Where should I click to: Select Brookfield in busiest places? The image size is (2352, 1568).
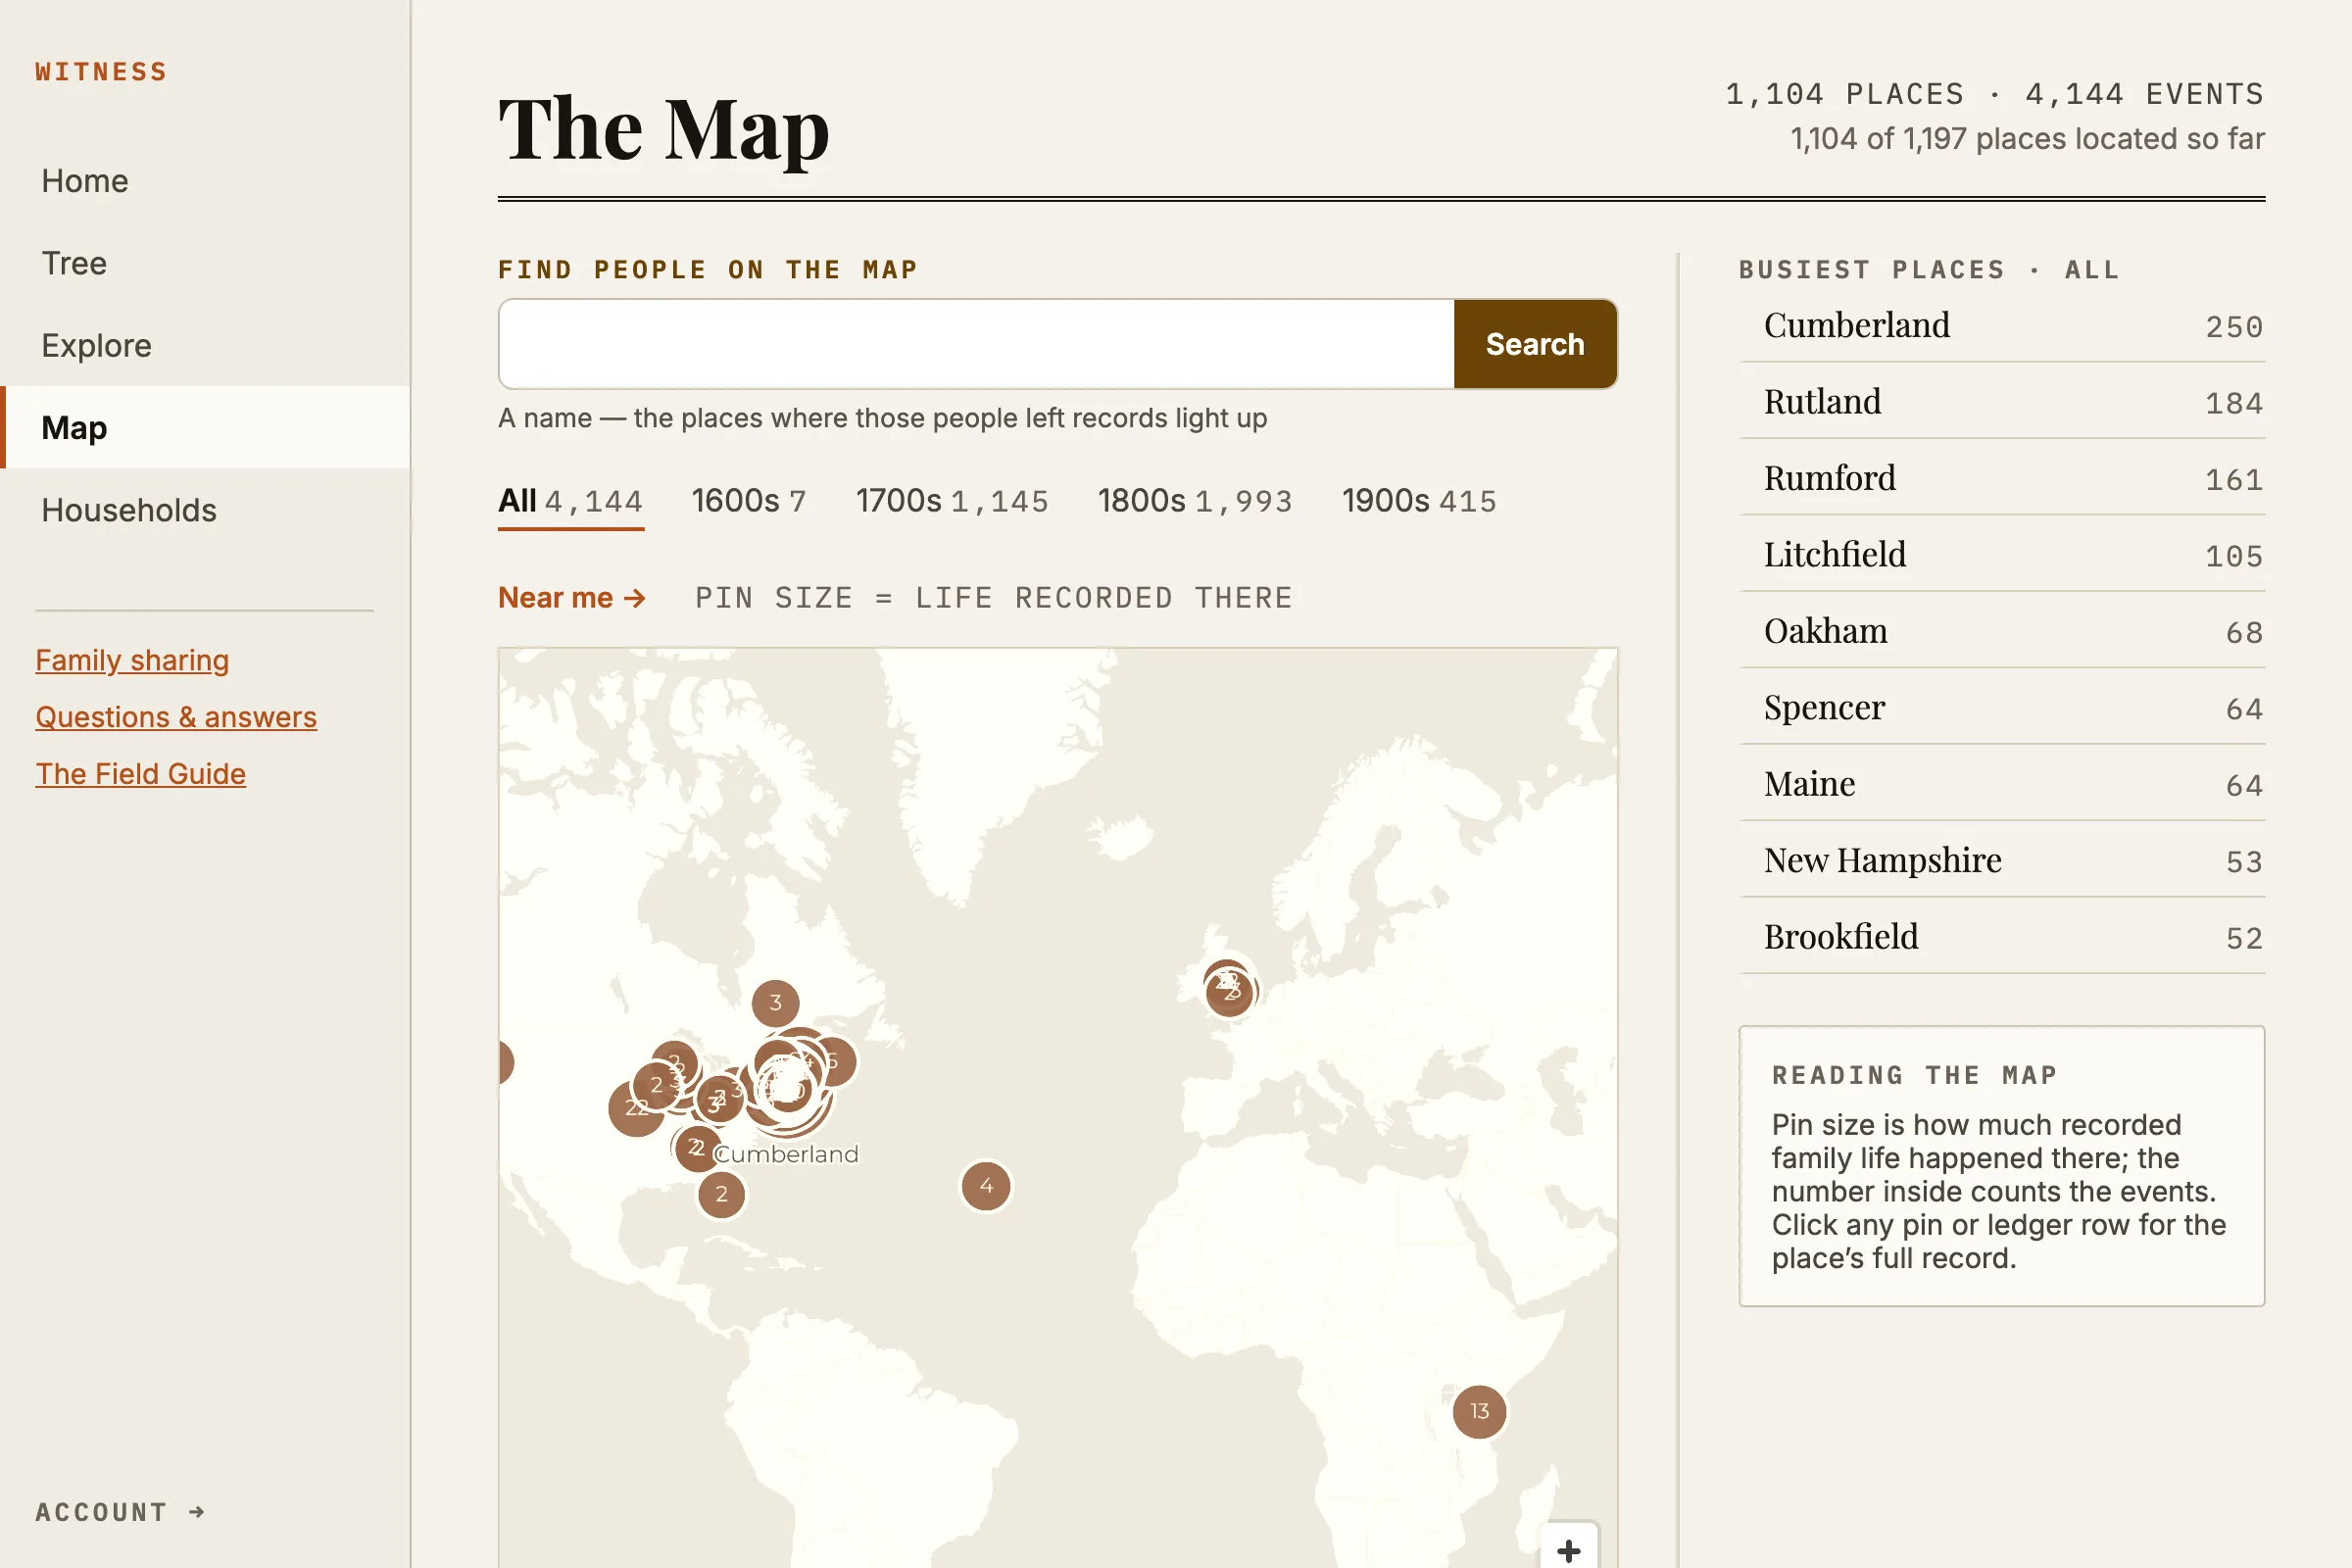tap(2002, 937)
